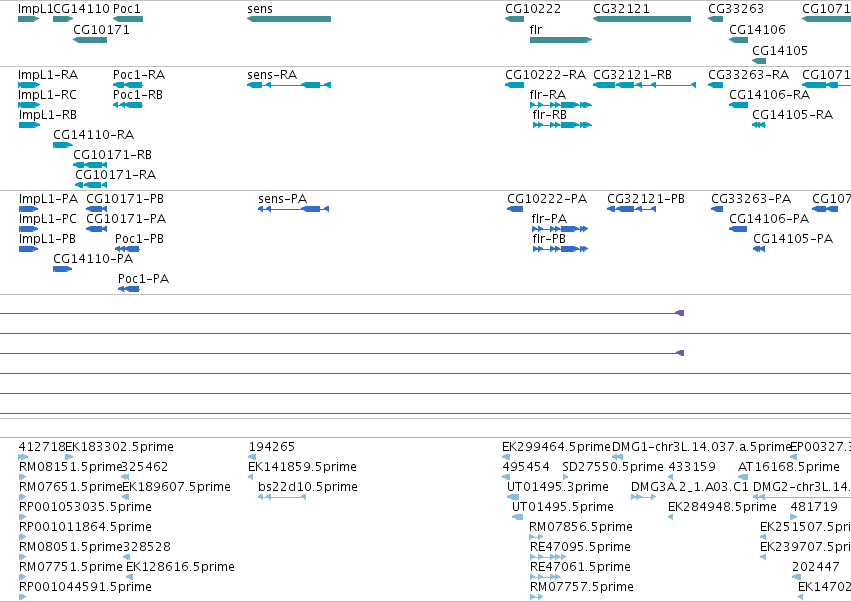Open EST RP001053035.5prime
Screen dimensions: 851x602
[85, 507]
